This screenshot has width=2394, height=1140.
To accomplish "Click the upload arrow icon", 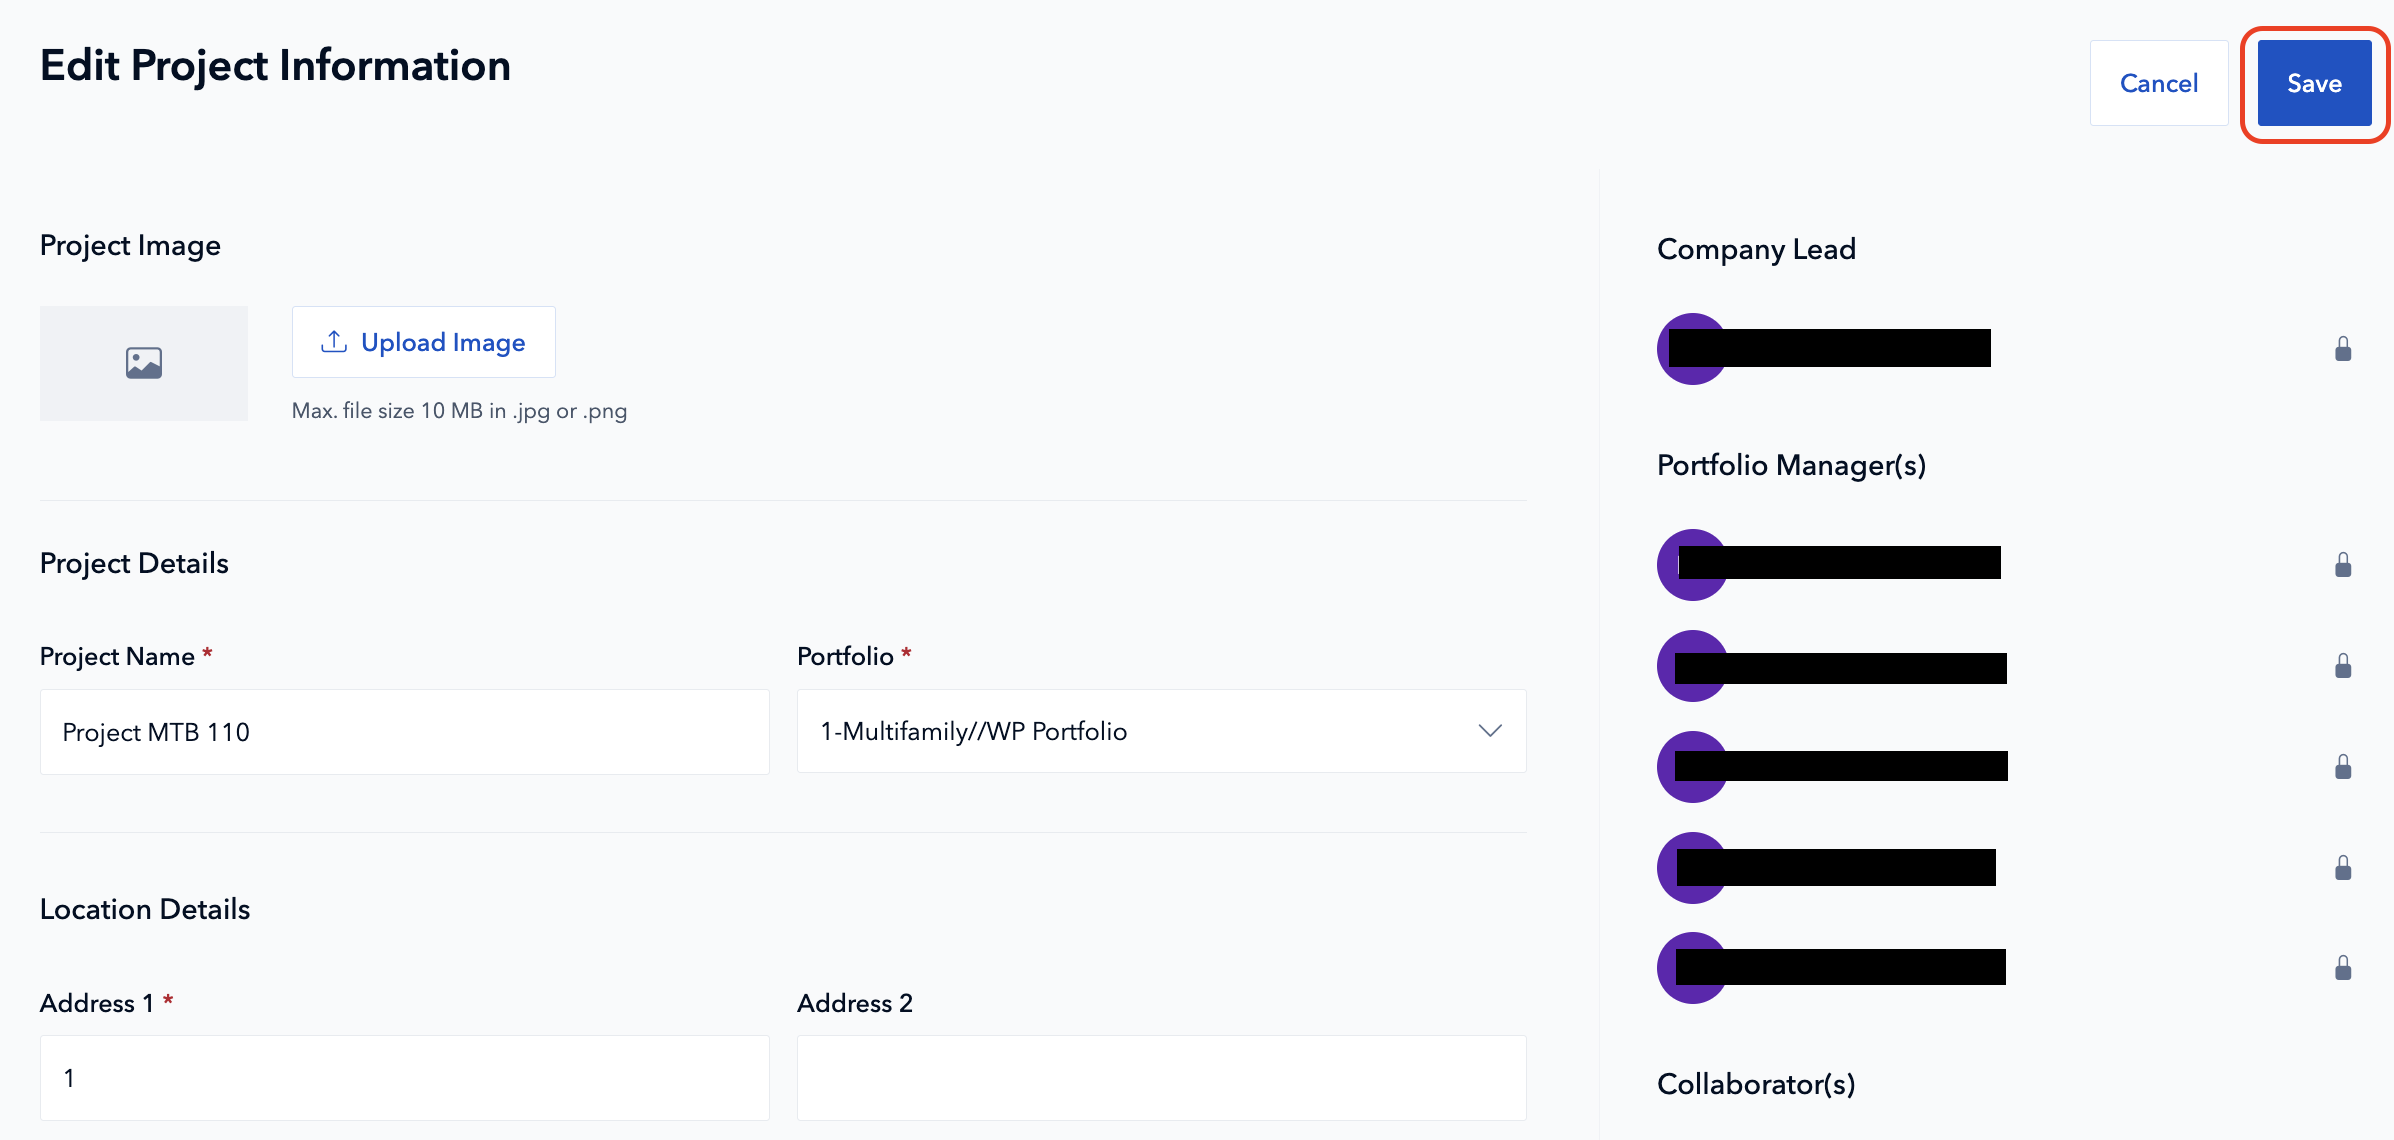I will click(334, 342).
